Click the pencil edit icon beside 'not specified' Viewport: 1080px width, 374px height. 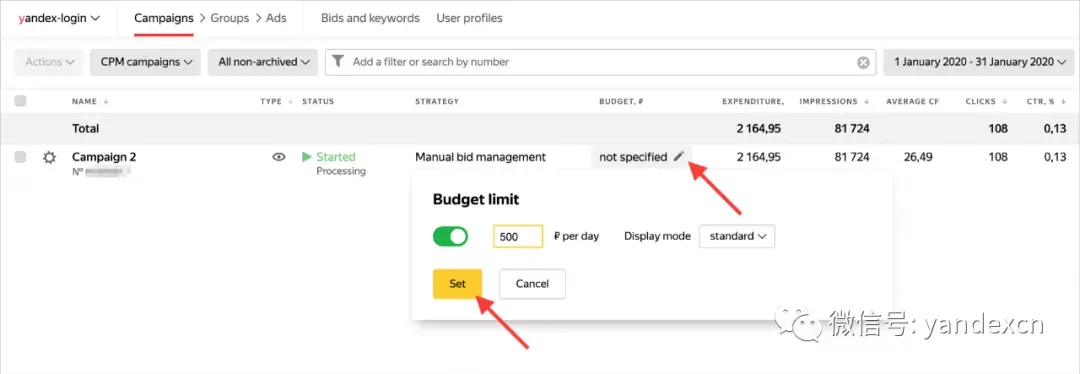click(x=679, y=157)
